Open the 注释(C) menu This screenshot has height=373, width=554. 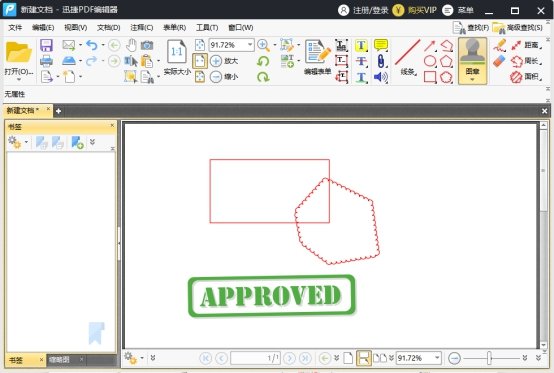[142, 28]
